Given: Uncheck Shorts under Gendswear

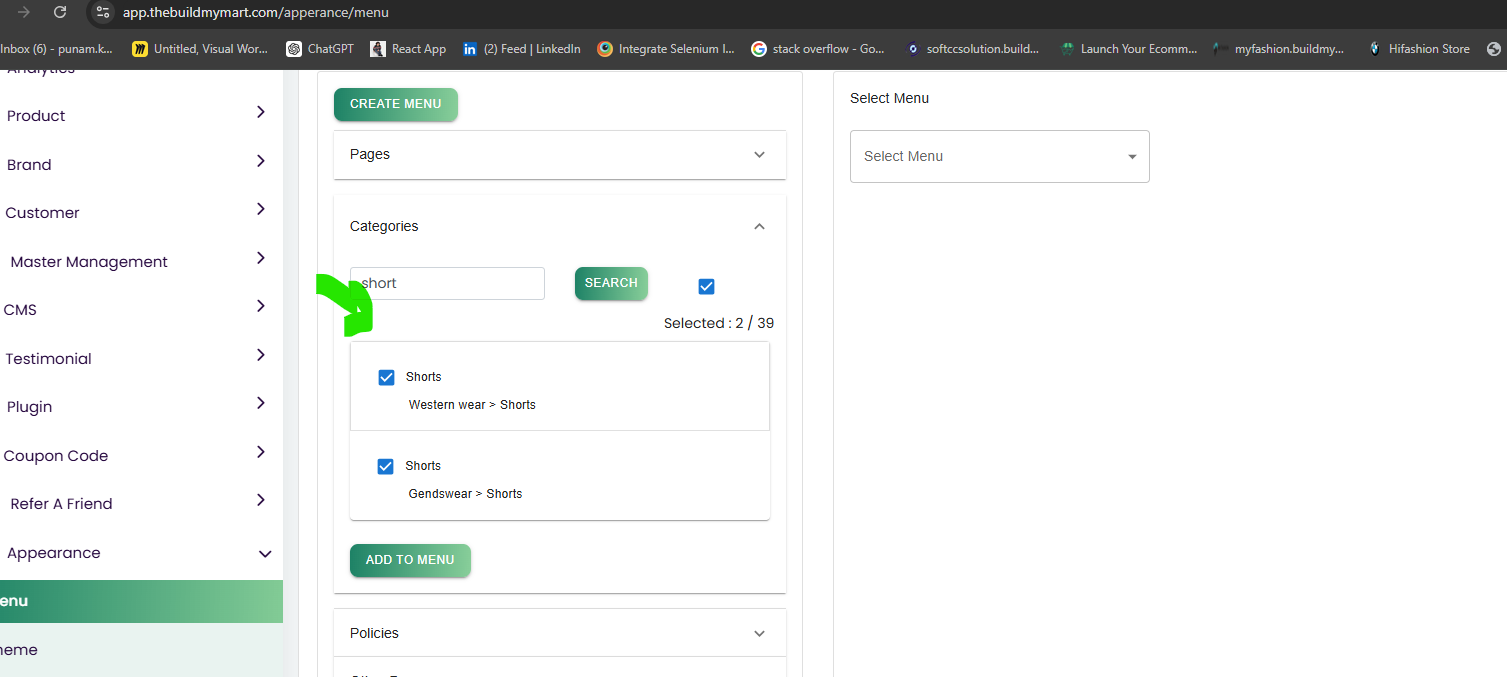Looking at the screenshot, I should click(385, 466).
